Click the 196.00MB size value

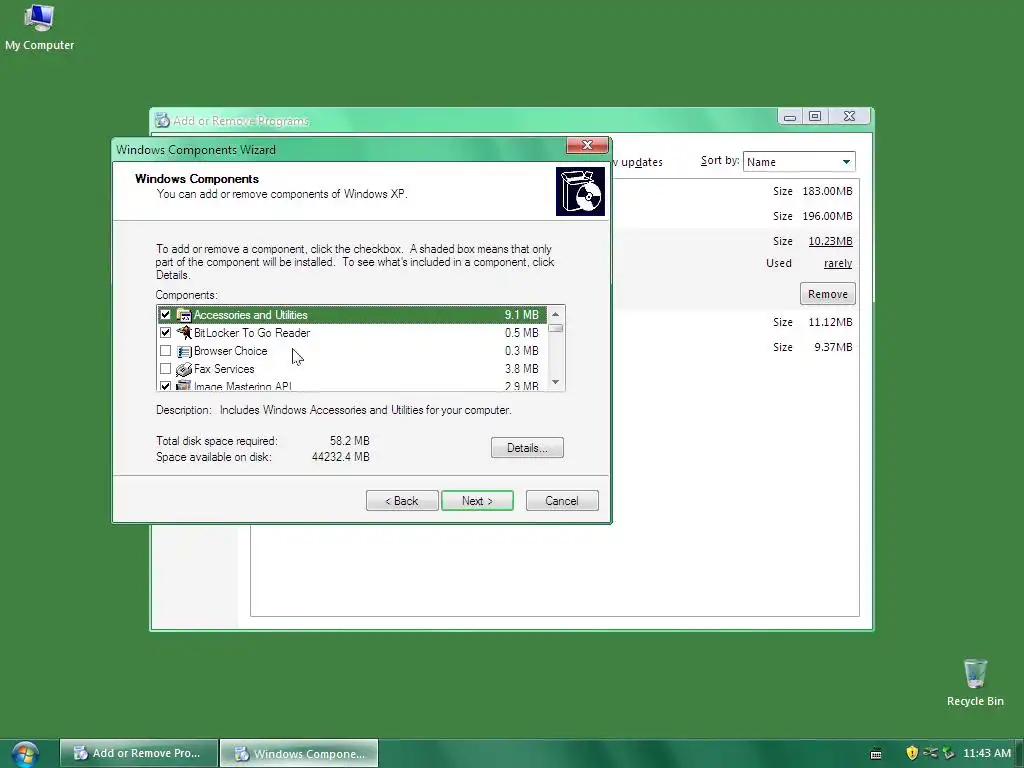(x=827, y=216)
